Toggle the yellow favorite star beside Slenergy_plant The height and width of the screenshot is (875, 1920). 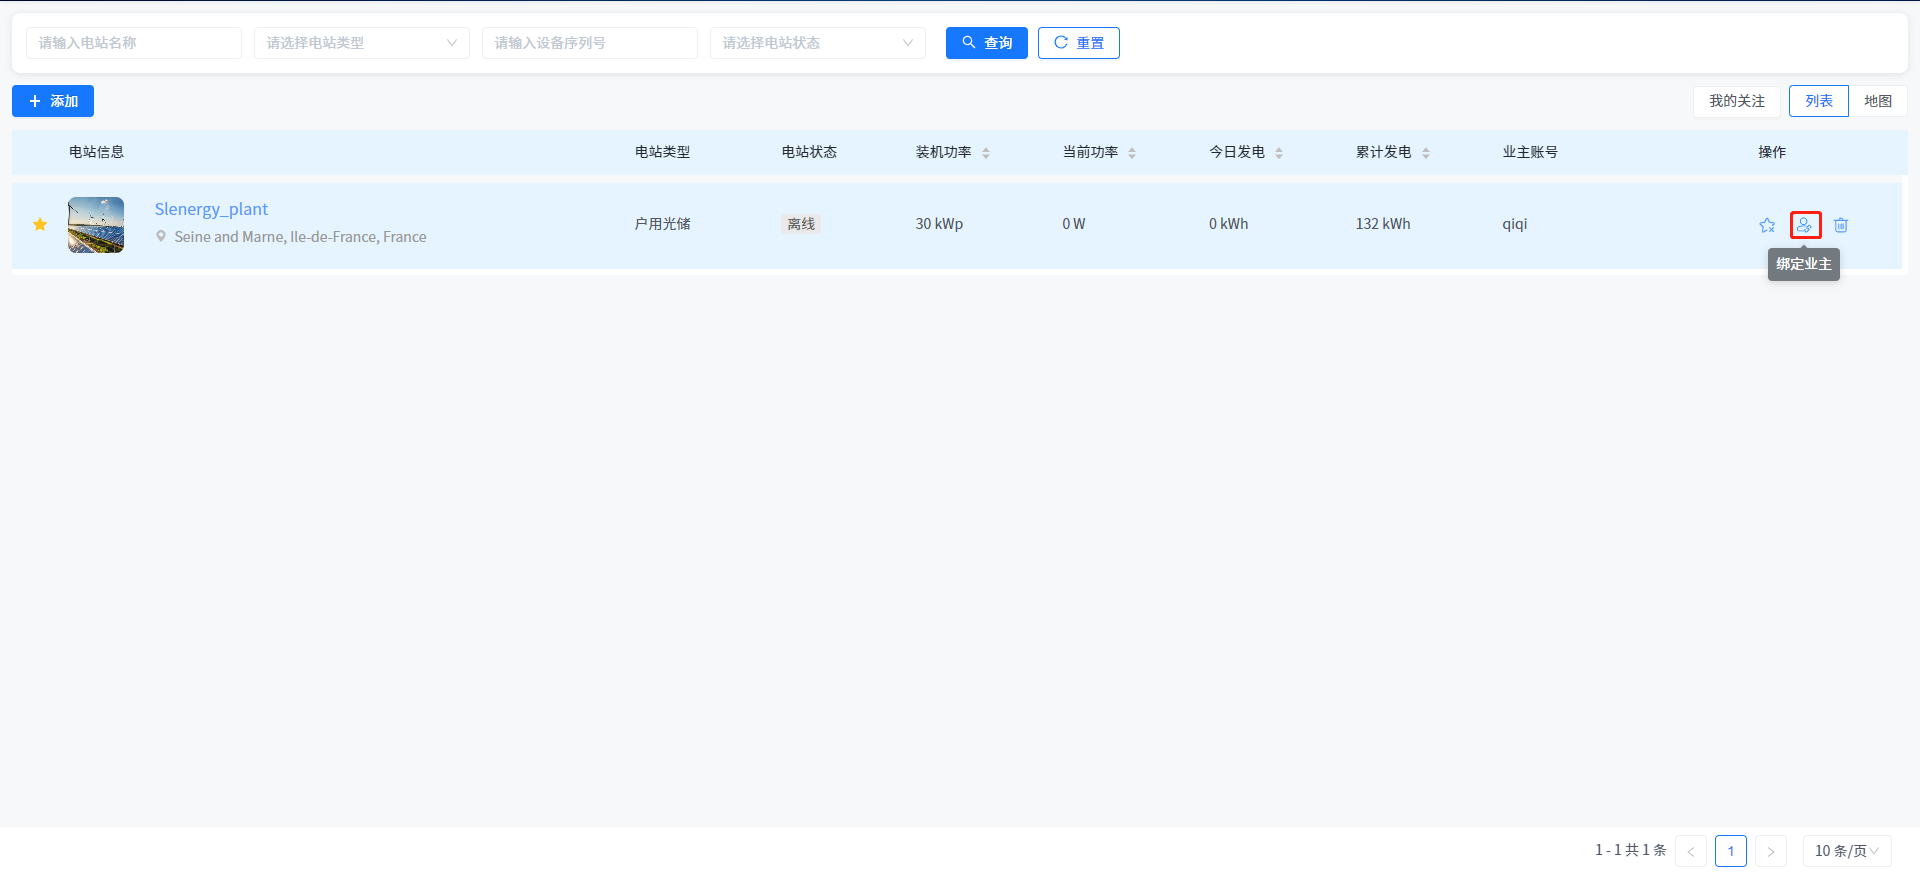click(x=40, y=224)
